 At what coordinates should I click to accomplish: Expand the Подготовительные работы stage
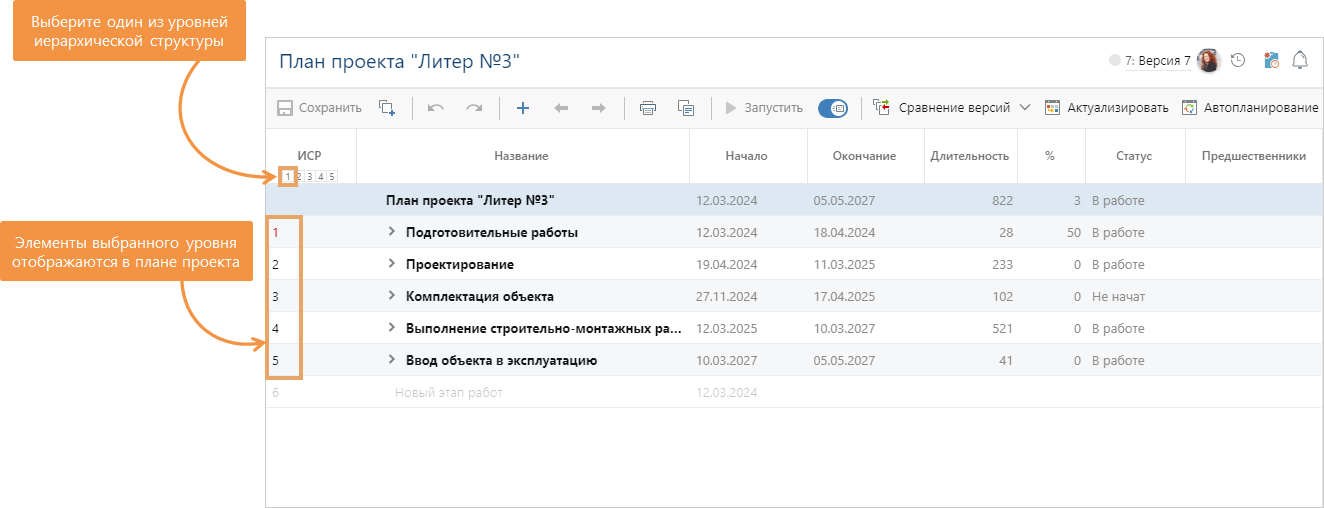(392, 233)
